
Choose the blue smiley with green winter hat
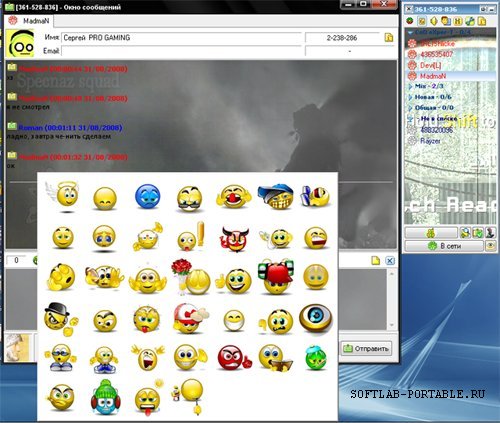(x=105, y=397)
